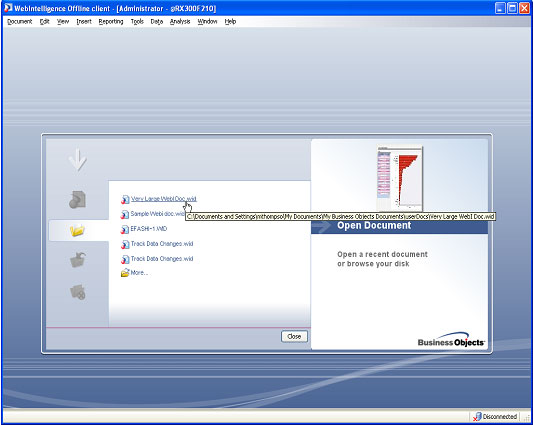Click the Disconnected status icon

pyautogui.click(x=477, y=417)
